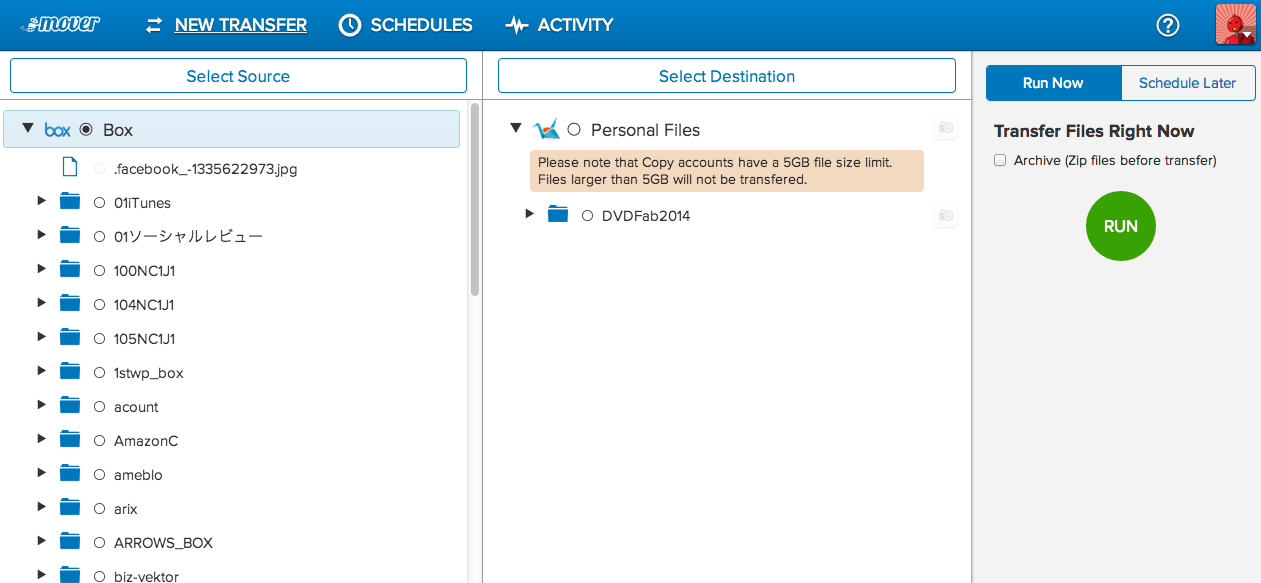Screen dimensions: 1261x583
Task: Select the 01iTunes radio button
Action: point(99,203)
